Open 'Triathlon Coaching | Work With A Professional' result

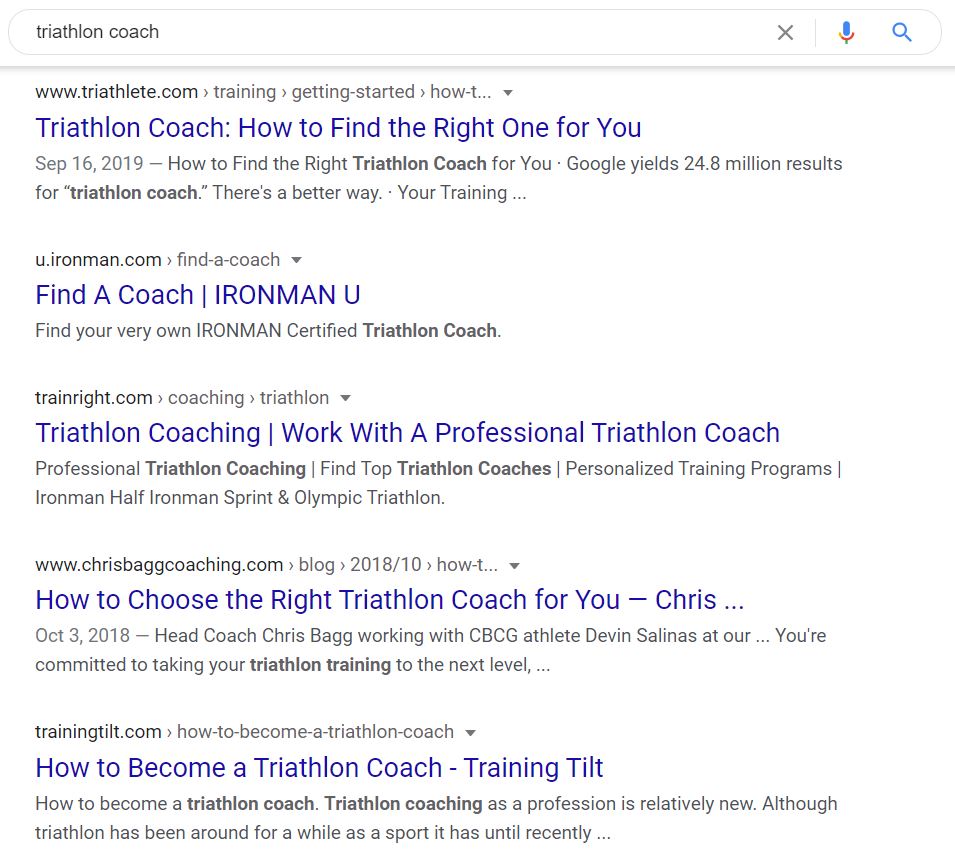click(x=407, y=433)
